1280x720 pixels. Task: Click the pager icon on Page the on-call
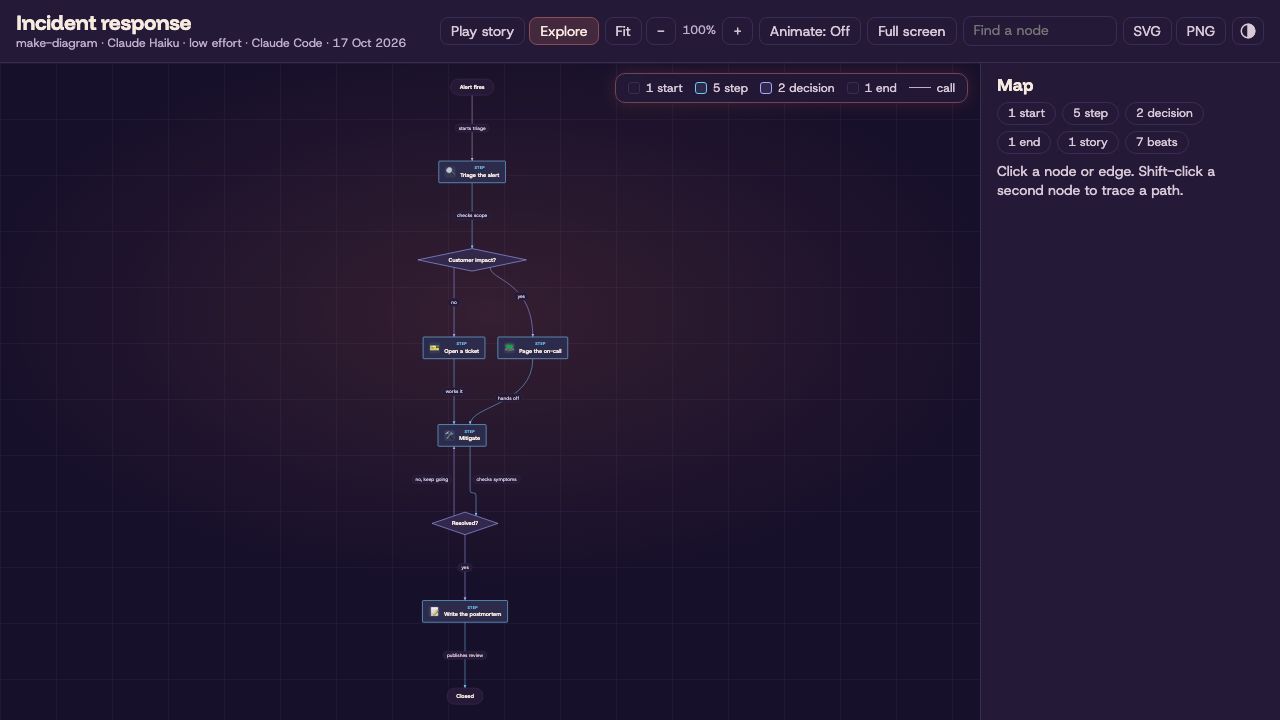pos(509,348)
